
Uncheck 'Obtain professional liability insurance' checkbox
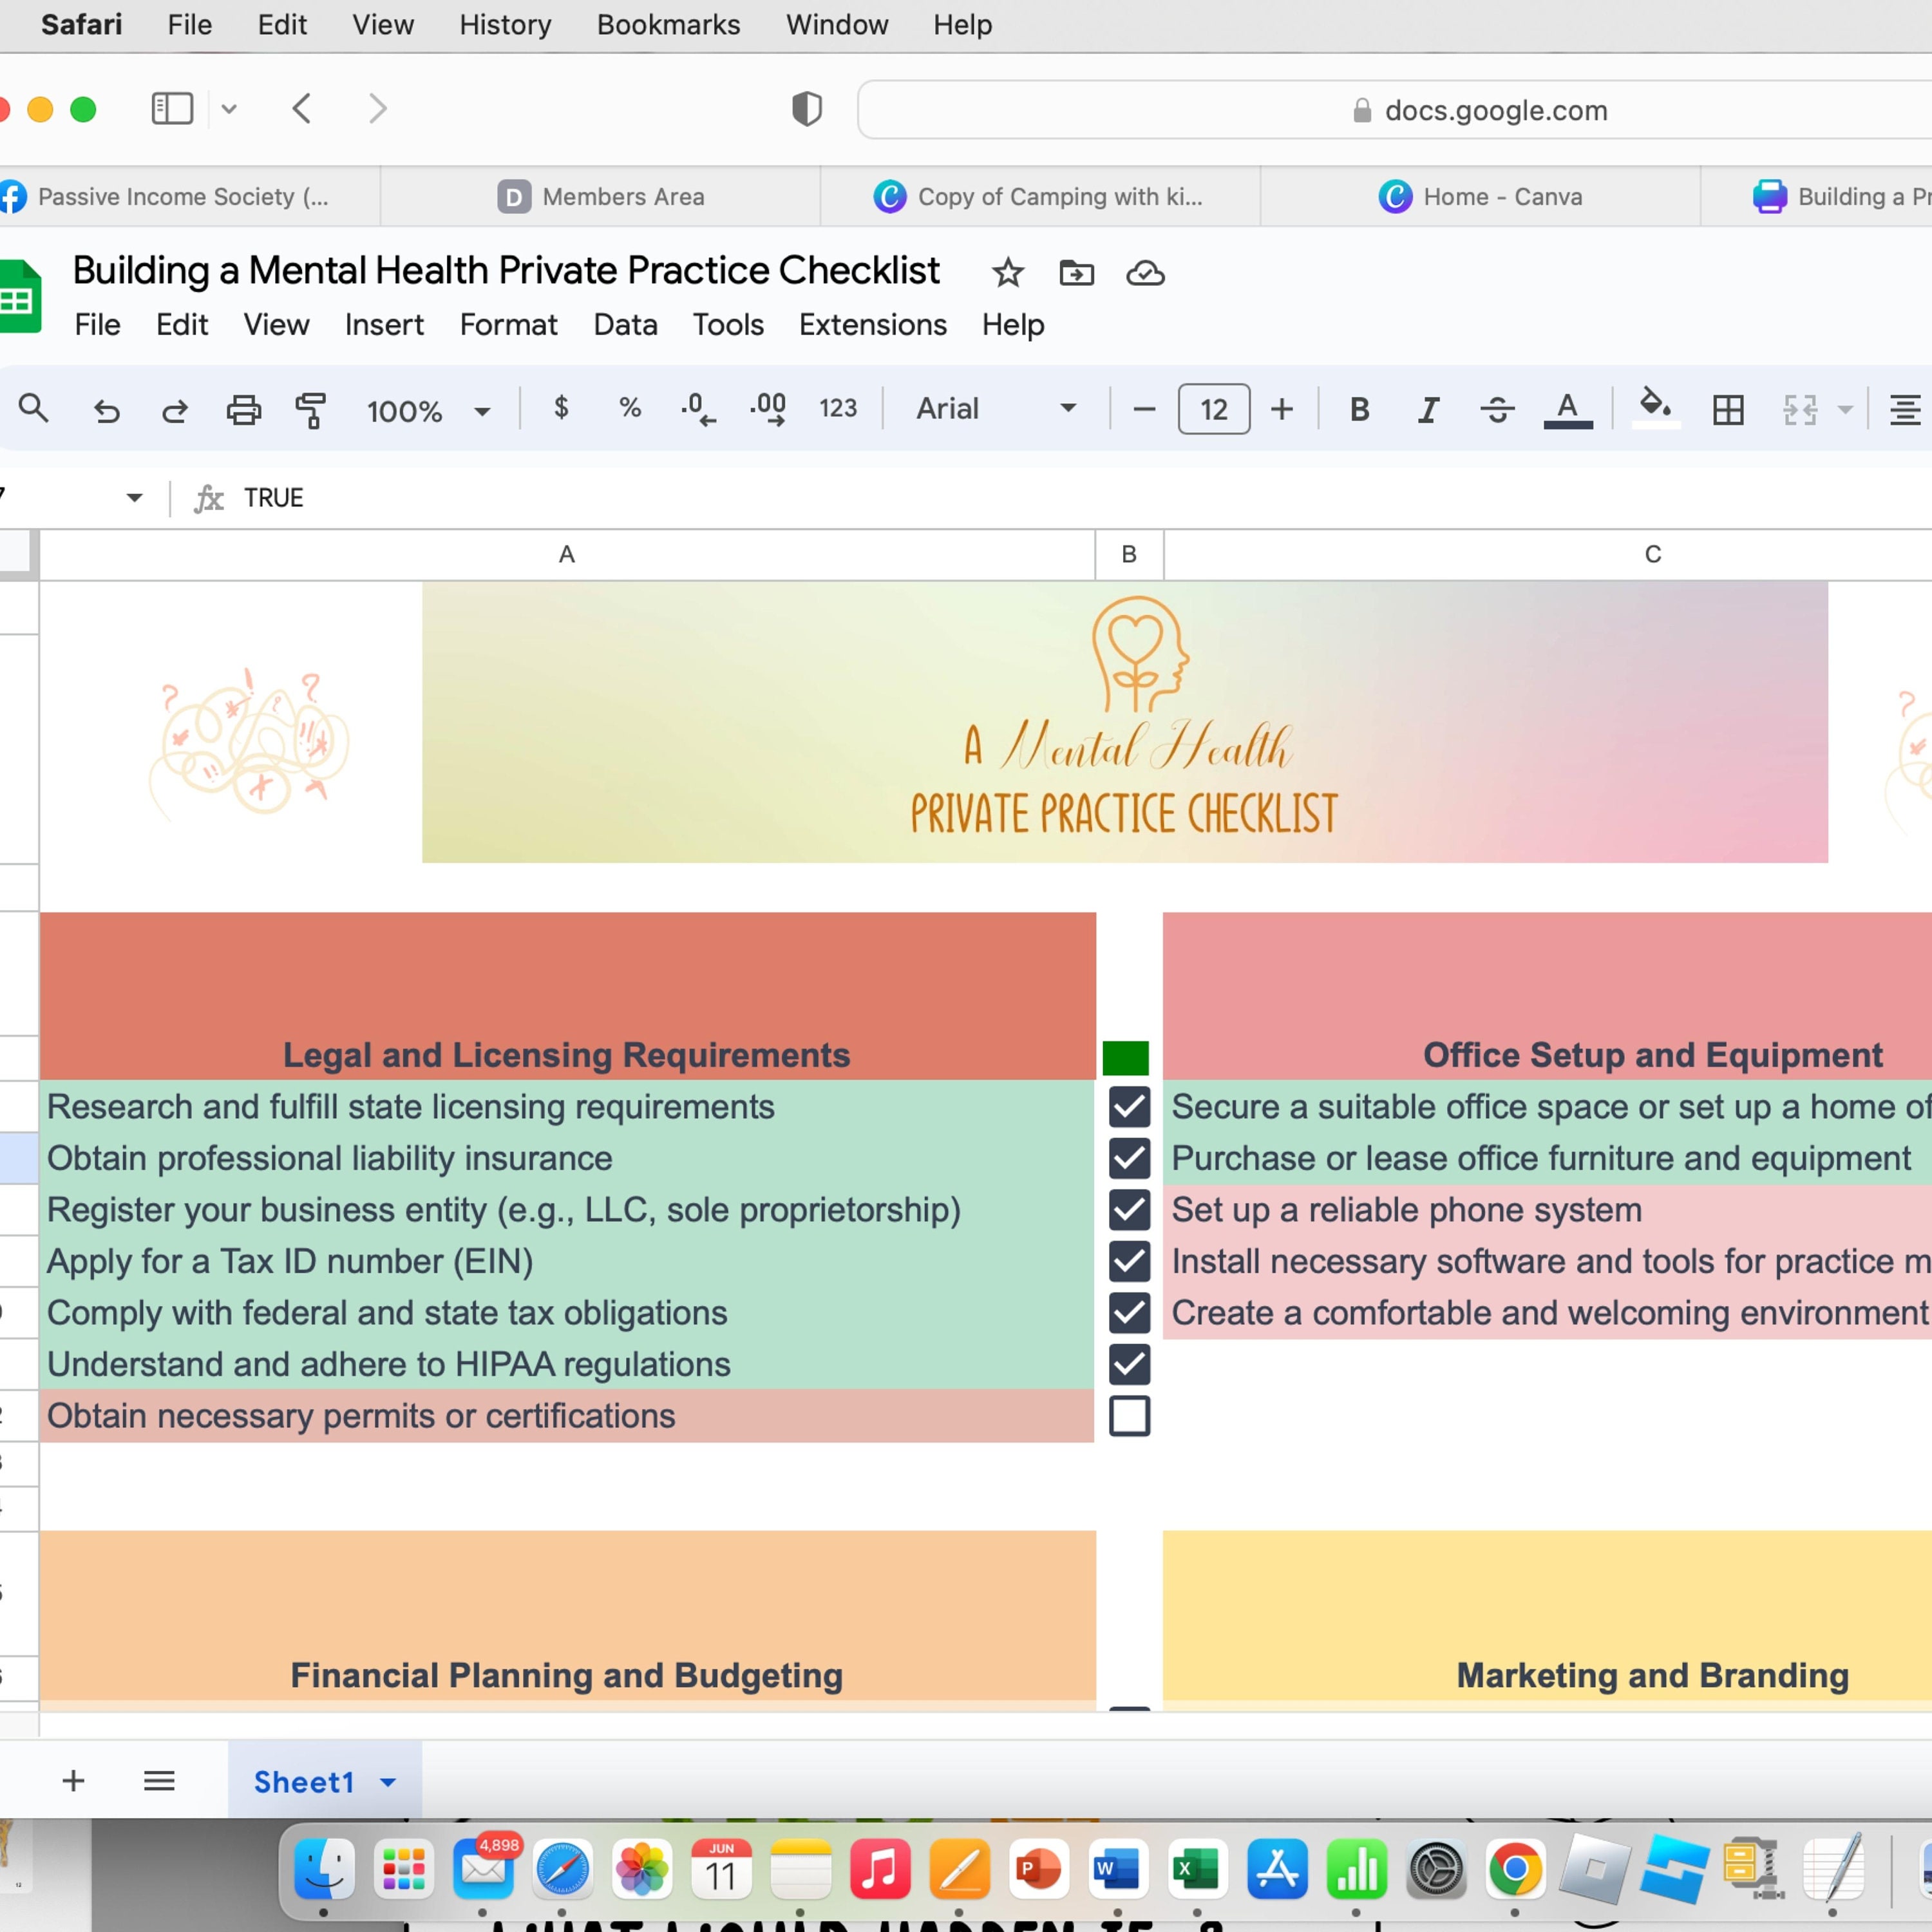tap(1129, 1158)
